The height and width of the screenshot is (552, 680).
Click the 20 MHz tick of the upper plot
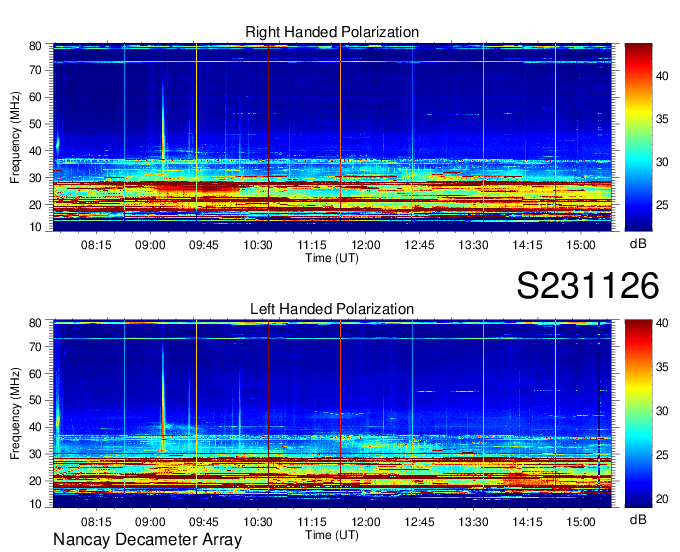click(x=35, y=205)
